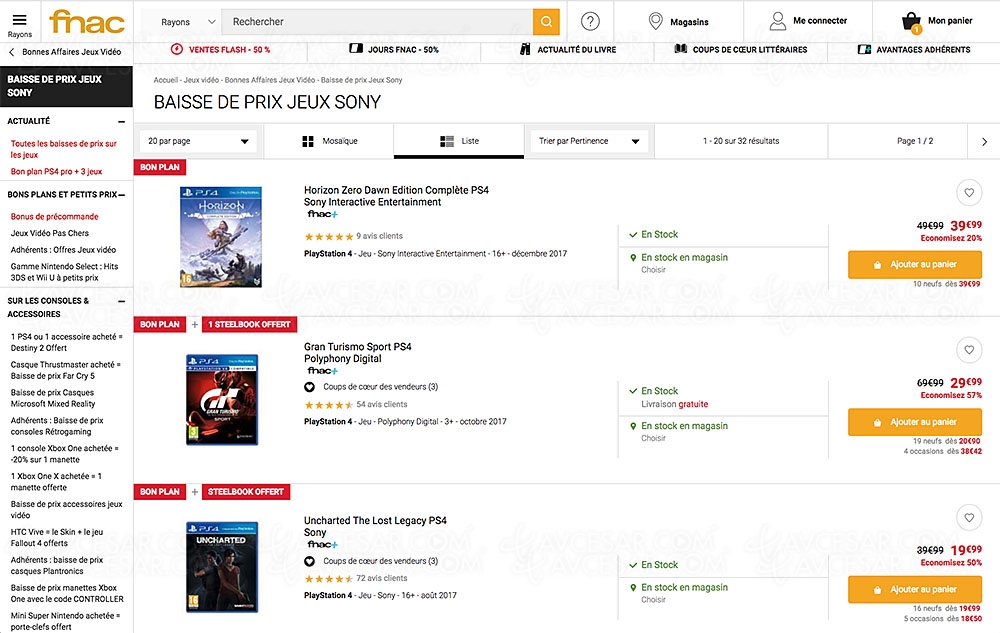Click Choisir under Horizon store stock
This screenshot has width=1000, height=633.
653,270
